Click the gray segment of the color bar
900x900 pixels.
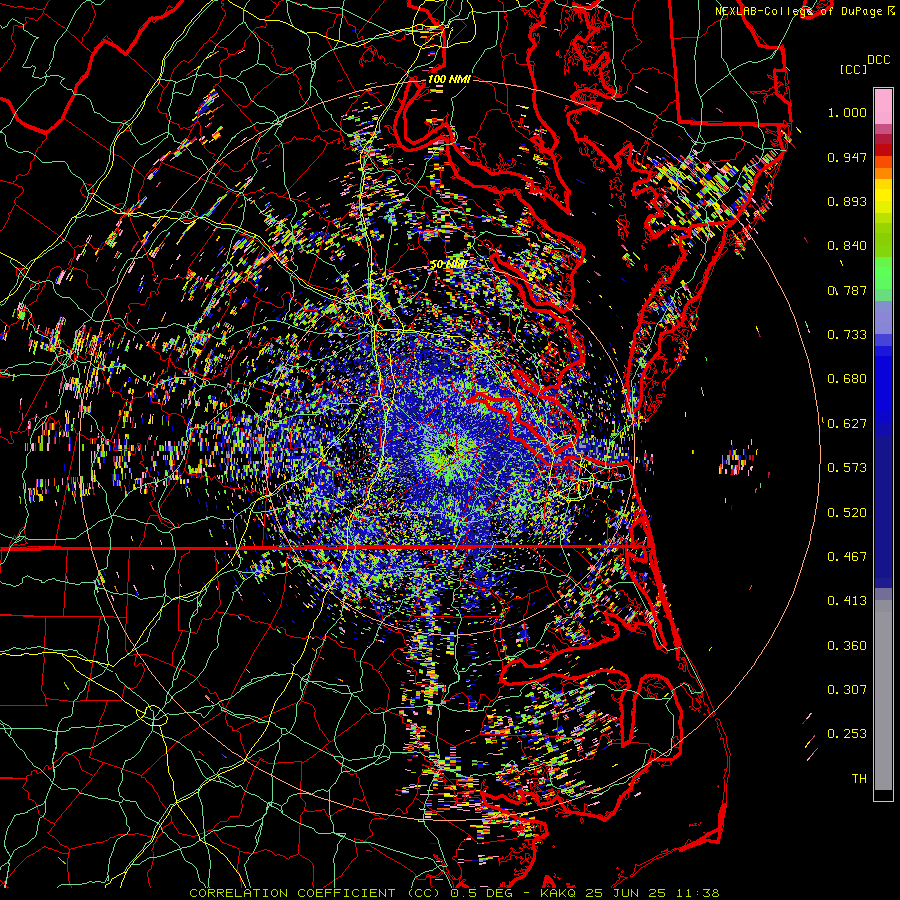883,695
